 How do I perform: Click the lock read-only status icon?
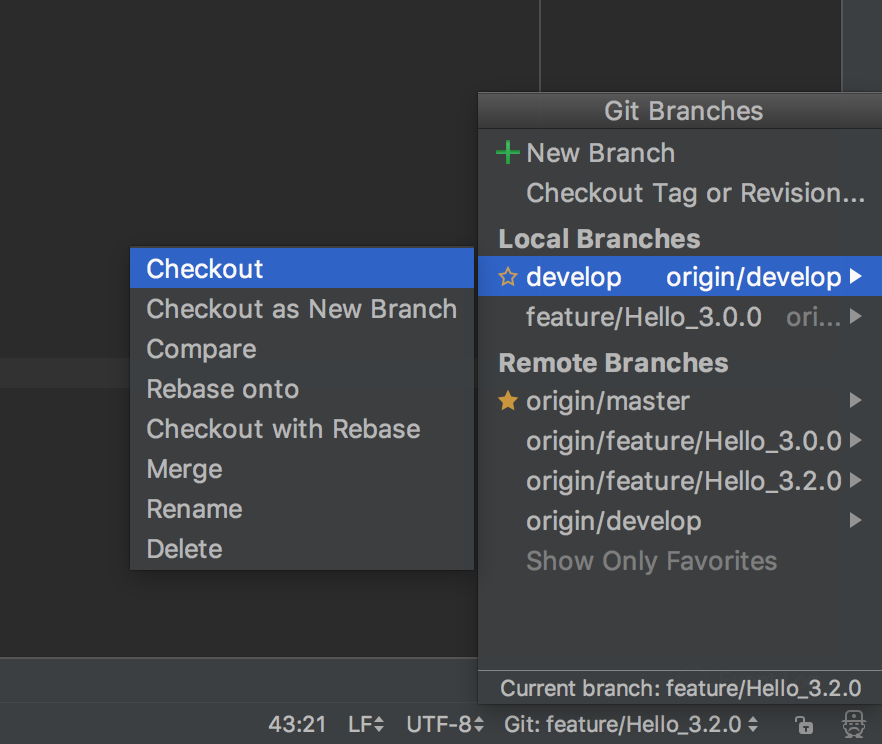[x=804, y=724]
